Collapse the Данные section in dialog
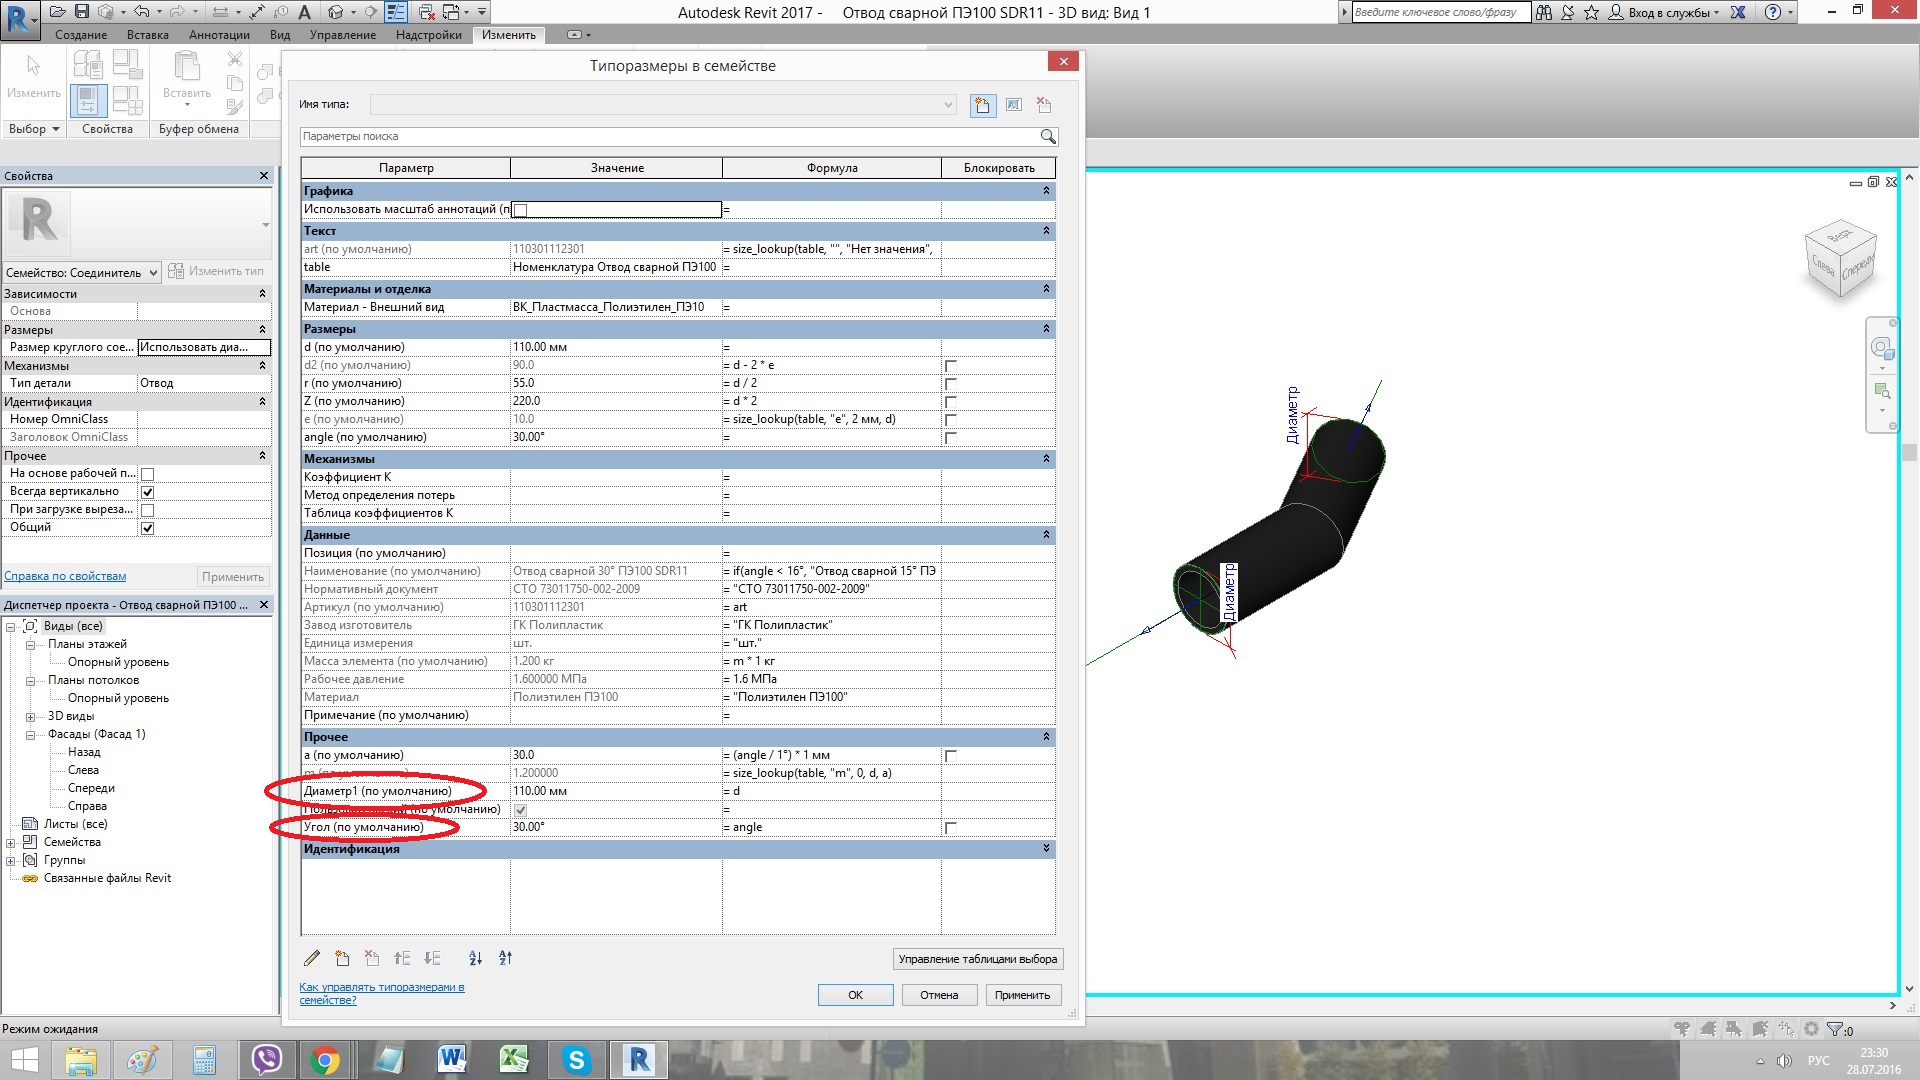 tap(1046, 535)
